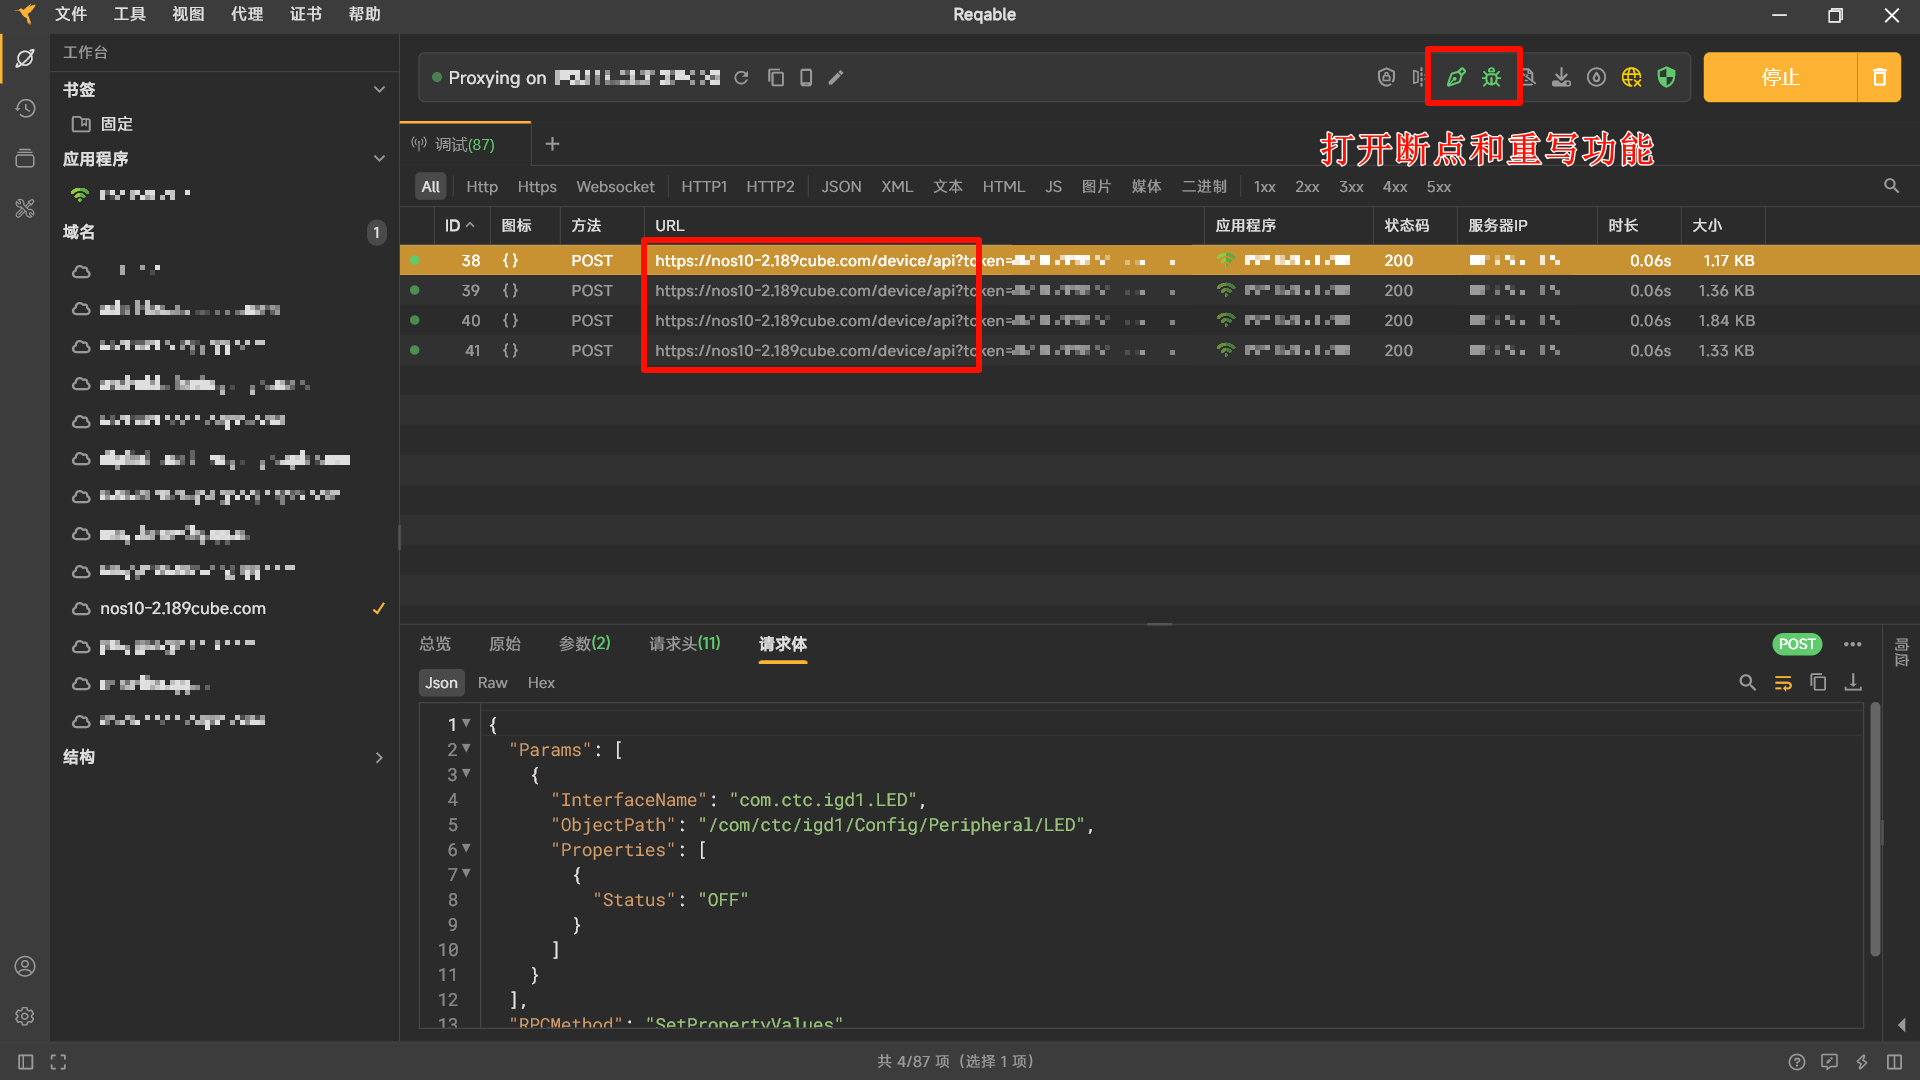Collapse the 书签 section
Viewport: 1920px width, 1080px height.
379,89
